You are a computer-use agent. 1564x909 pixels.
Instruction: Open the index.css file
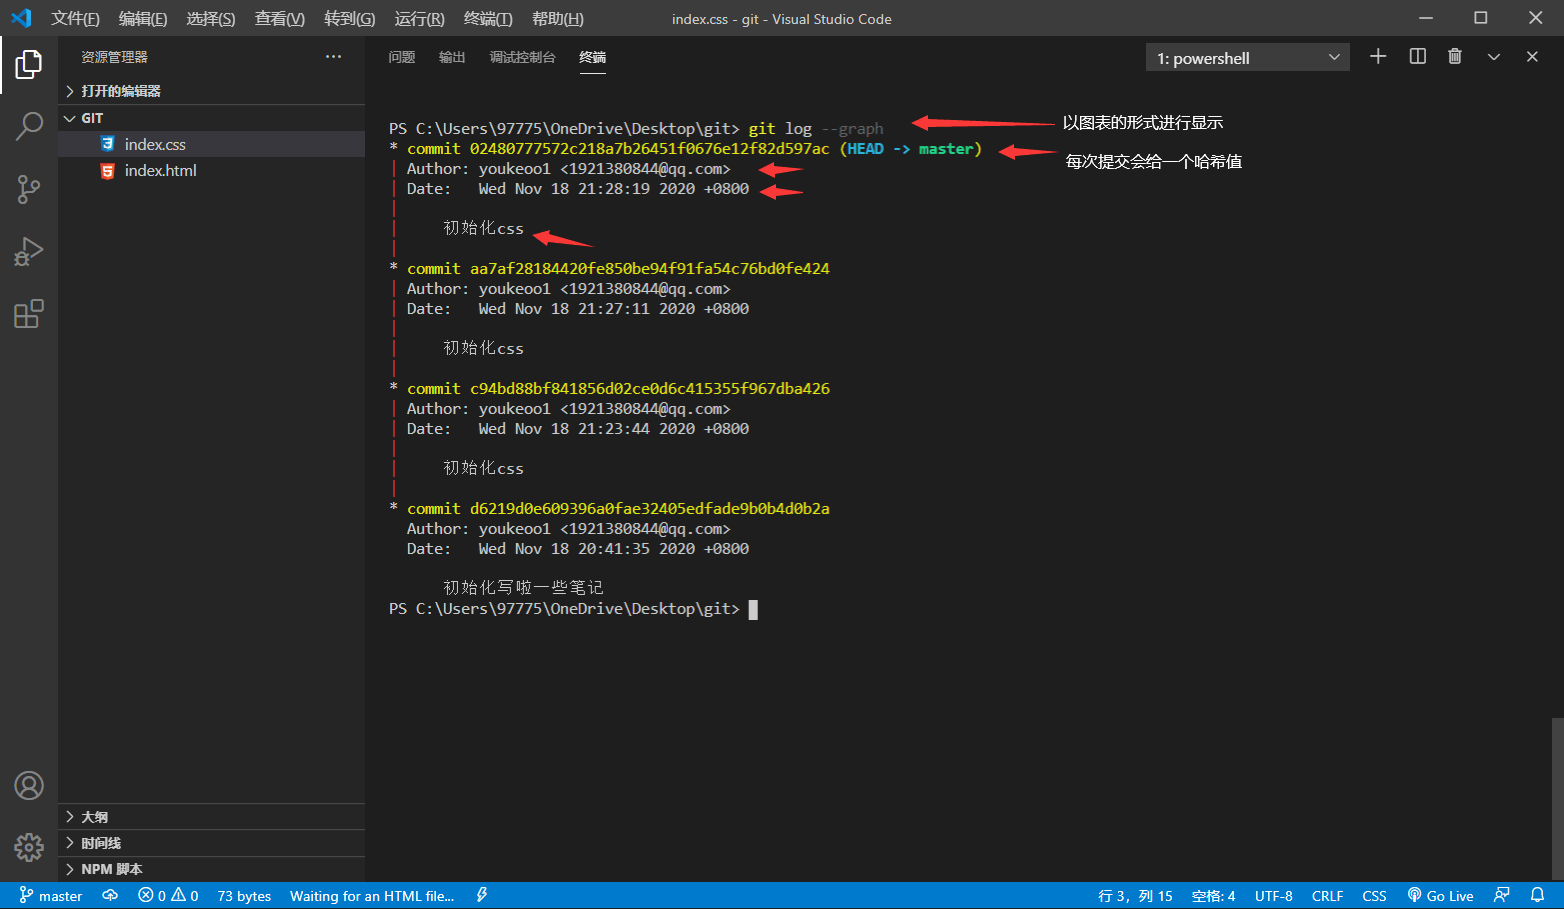(x=211, y=144)
